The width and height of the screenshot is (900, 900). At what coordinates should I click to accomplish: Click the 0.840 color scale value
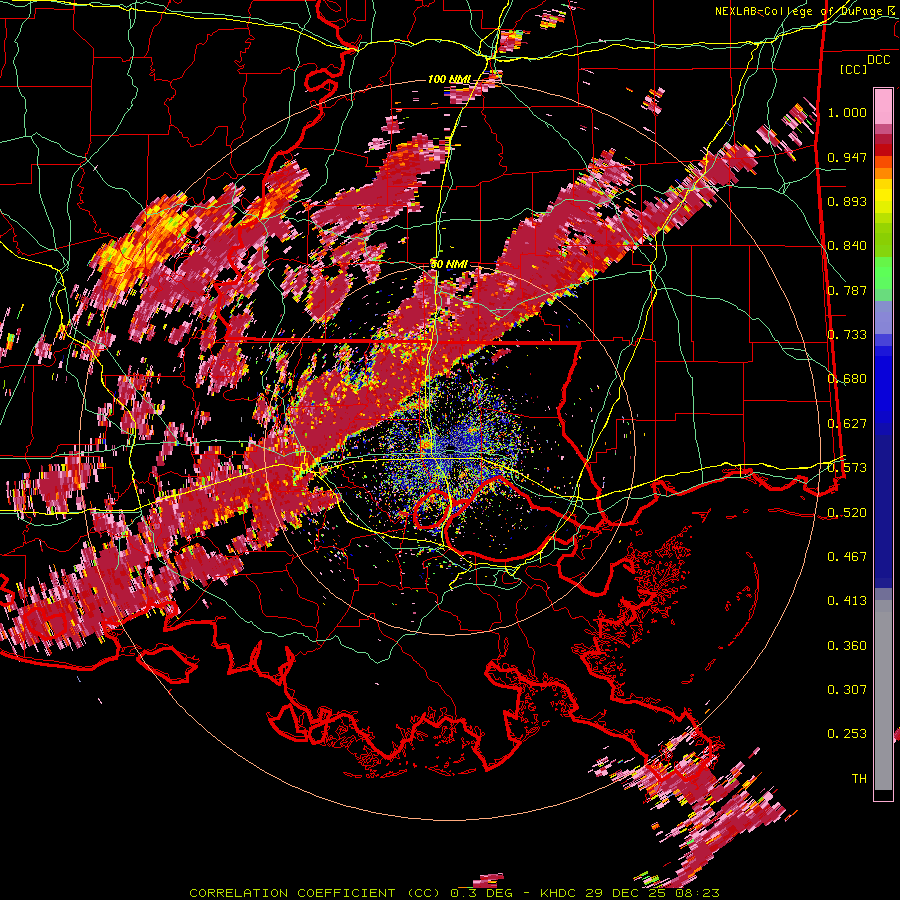pyautogui.click(x=847, y=246)
